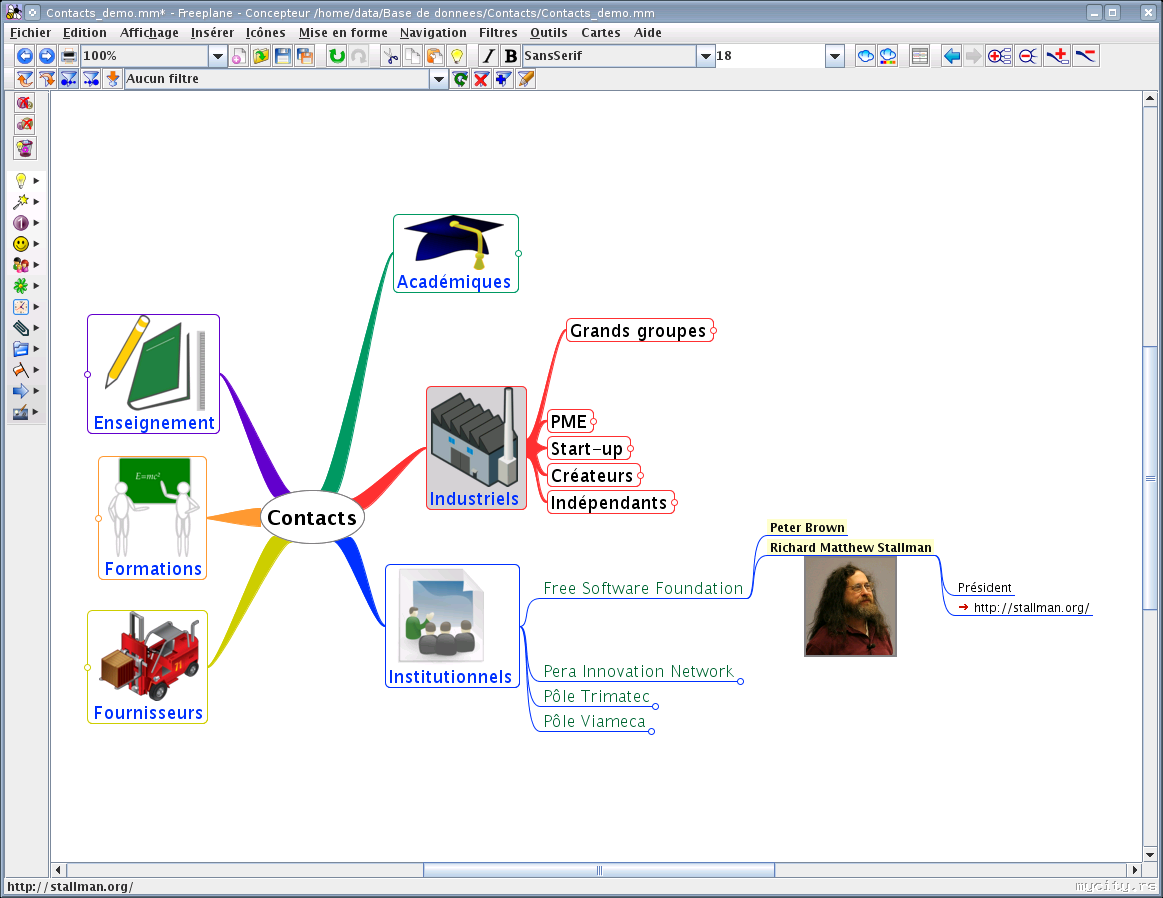Select the Free Software Foundation node
The image size is (1163, 898).
tap(643, 588)
